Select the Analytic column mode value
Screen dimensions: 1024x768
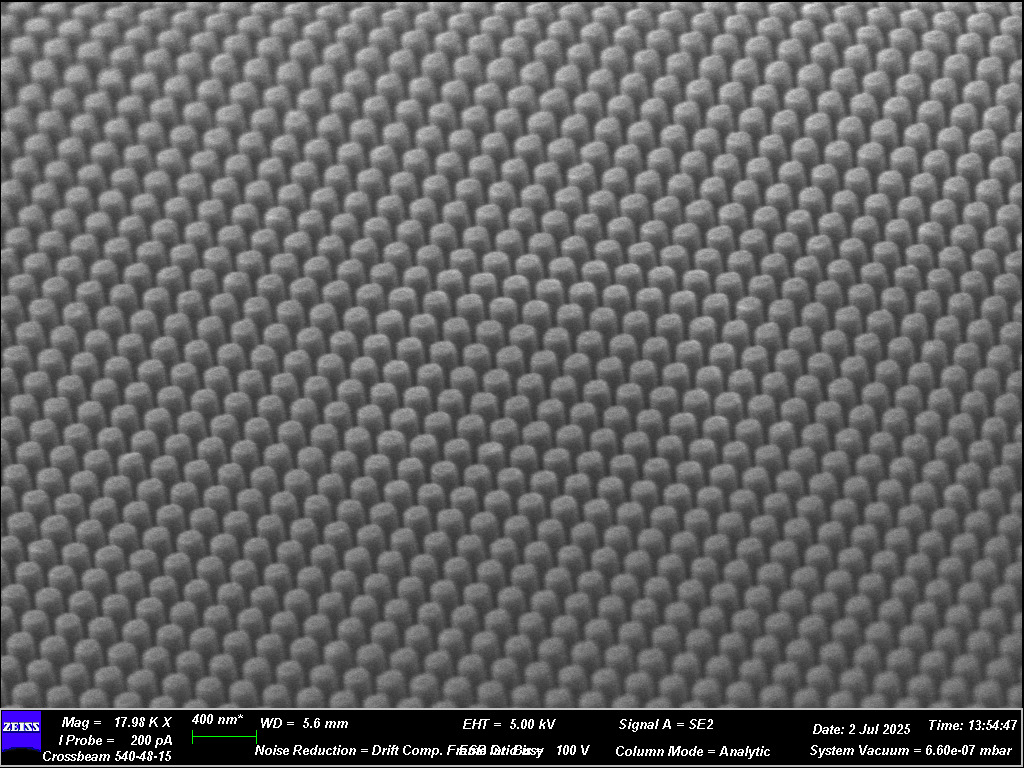[745, 751]
